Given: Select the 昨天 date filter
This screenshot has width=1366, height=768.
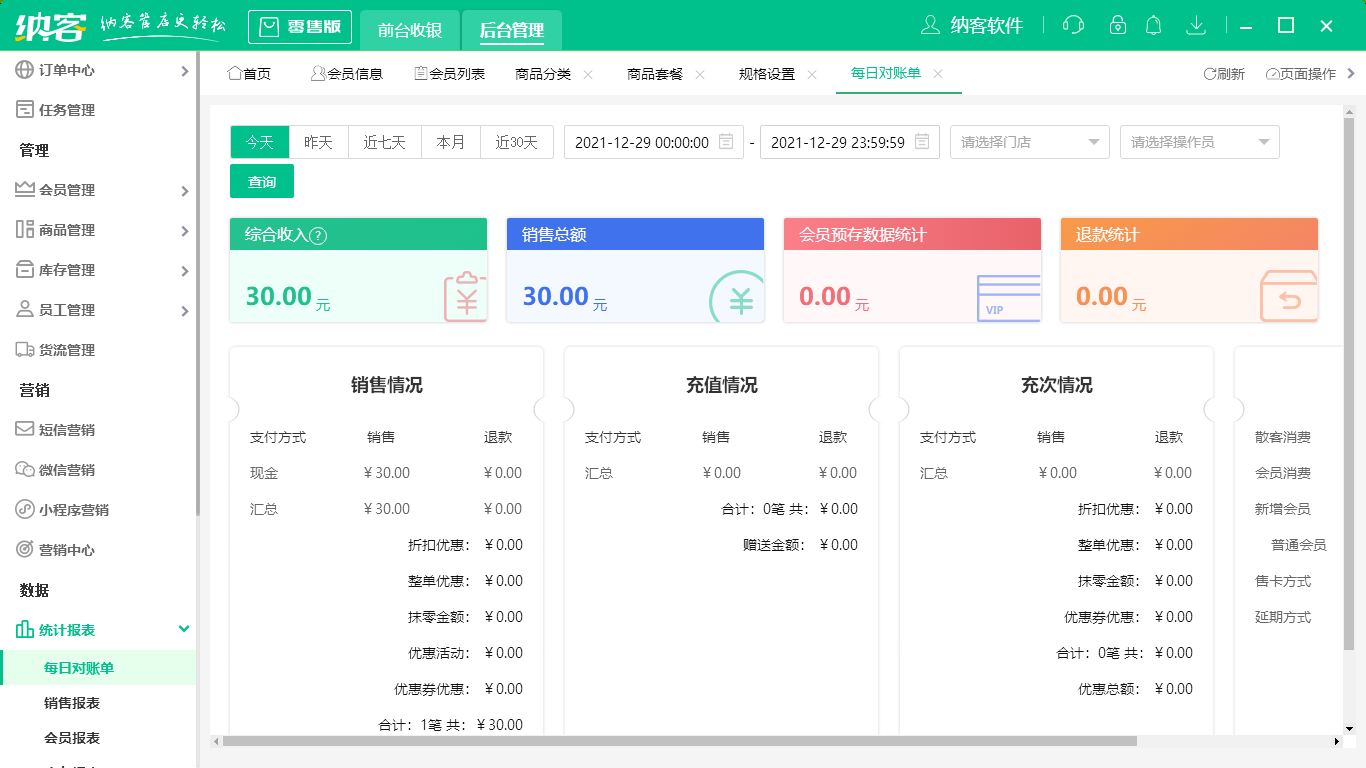Looking at the screenshot, I should pos(318,142).
